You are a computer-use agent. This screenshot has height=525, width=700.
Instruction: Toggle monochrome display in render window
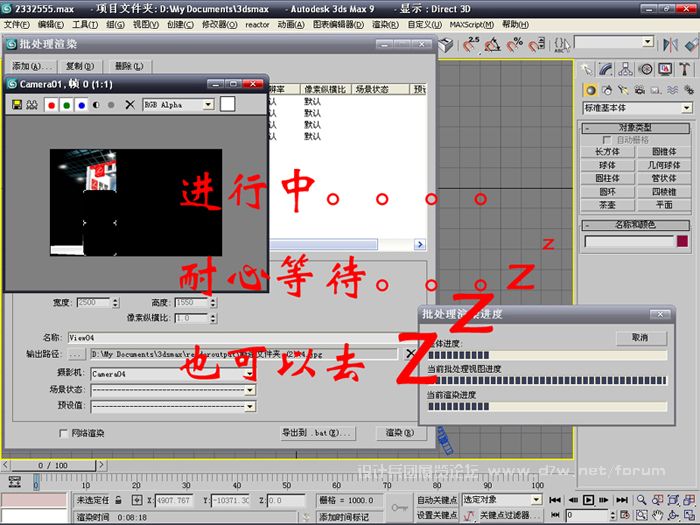[111, 105]
